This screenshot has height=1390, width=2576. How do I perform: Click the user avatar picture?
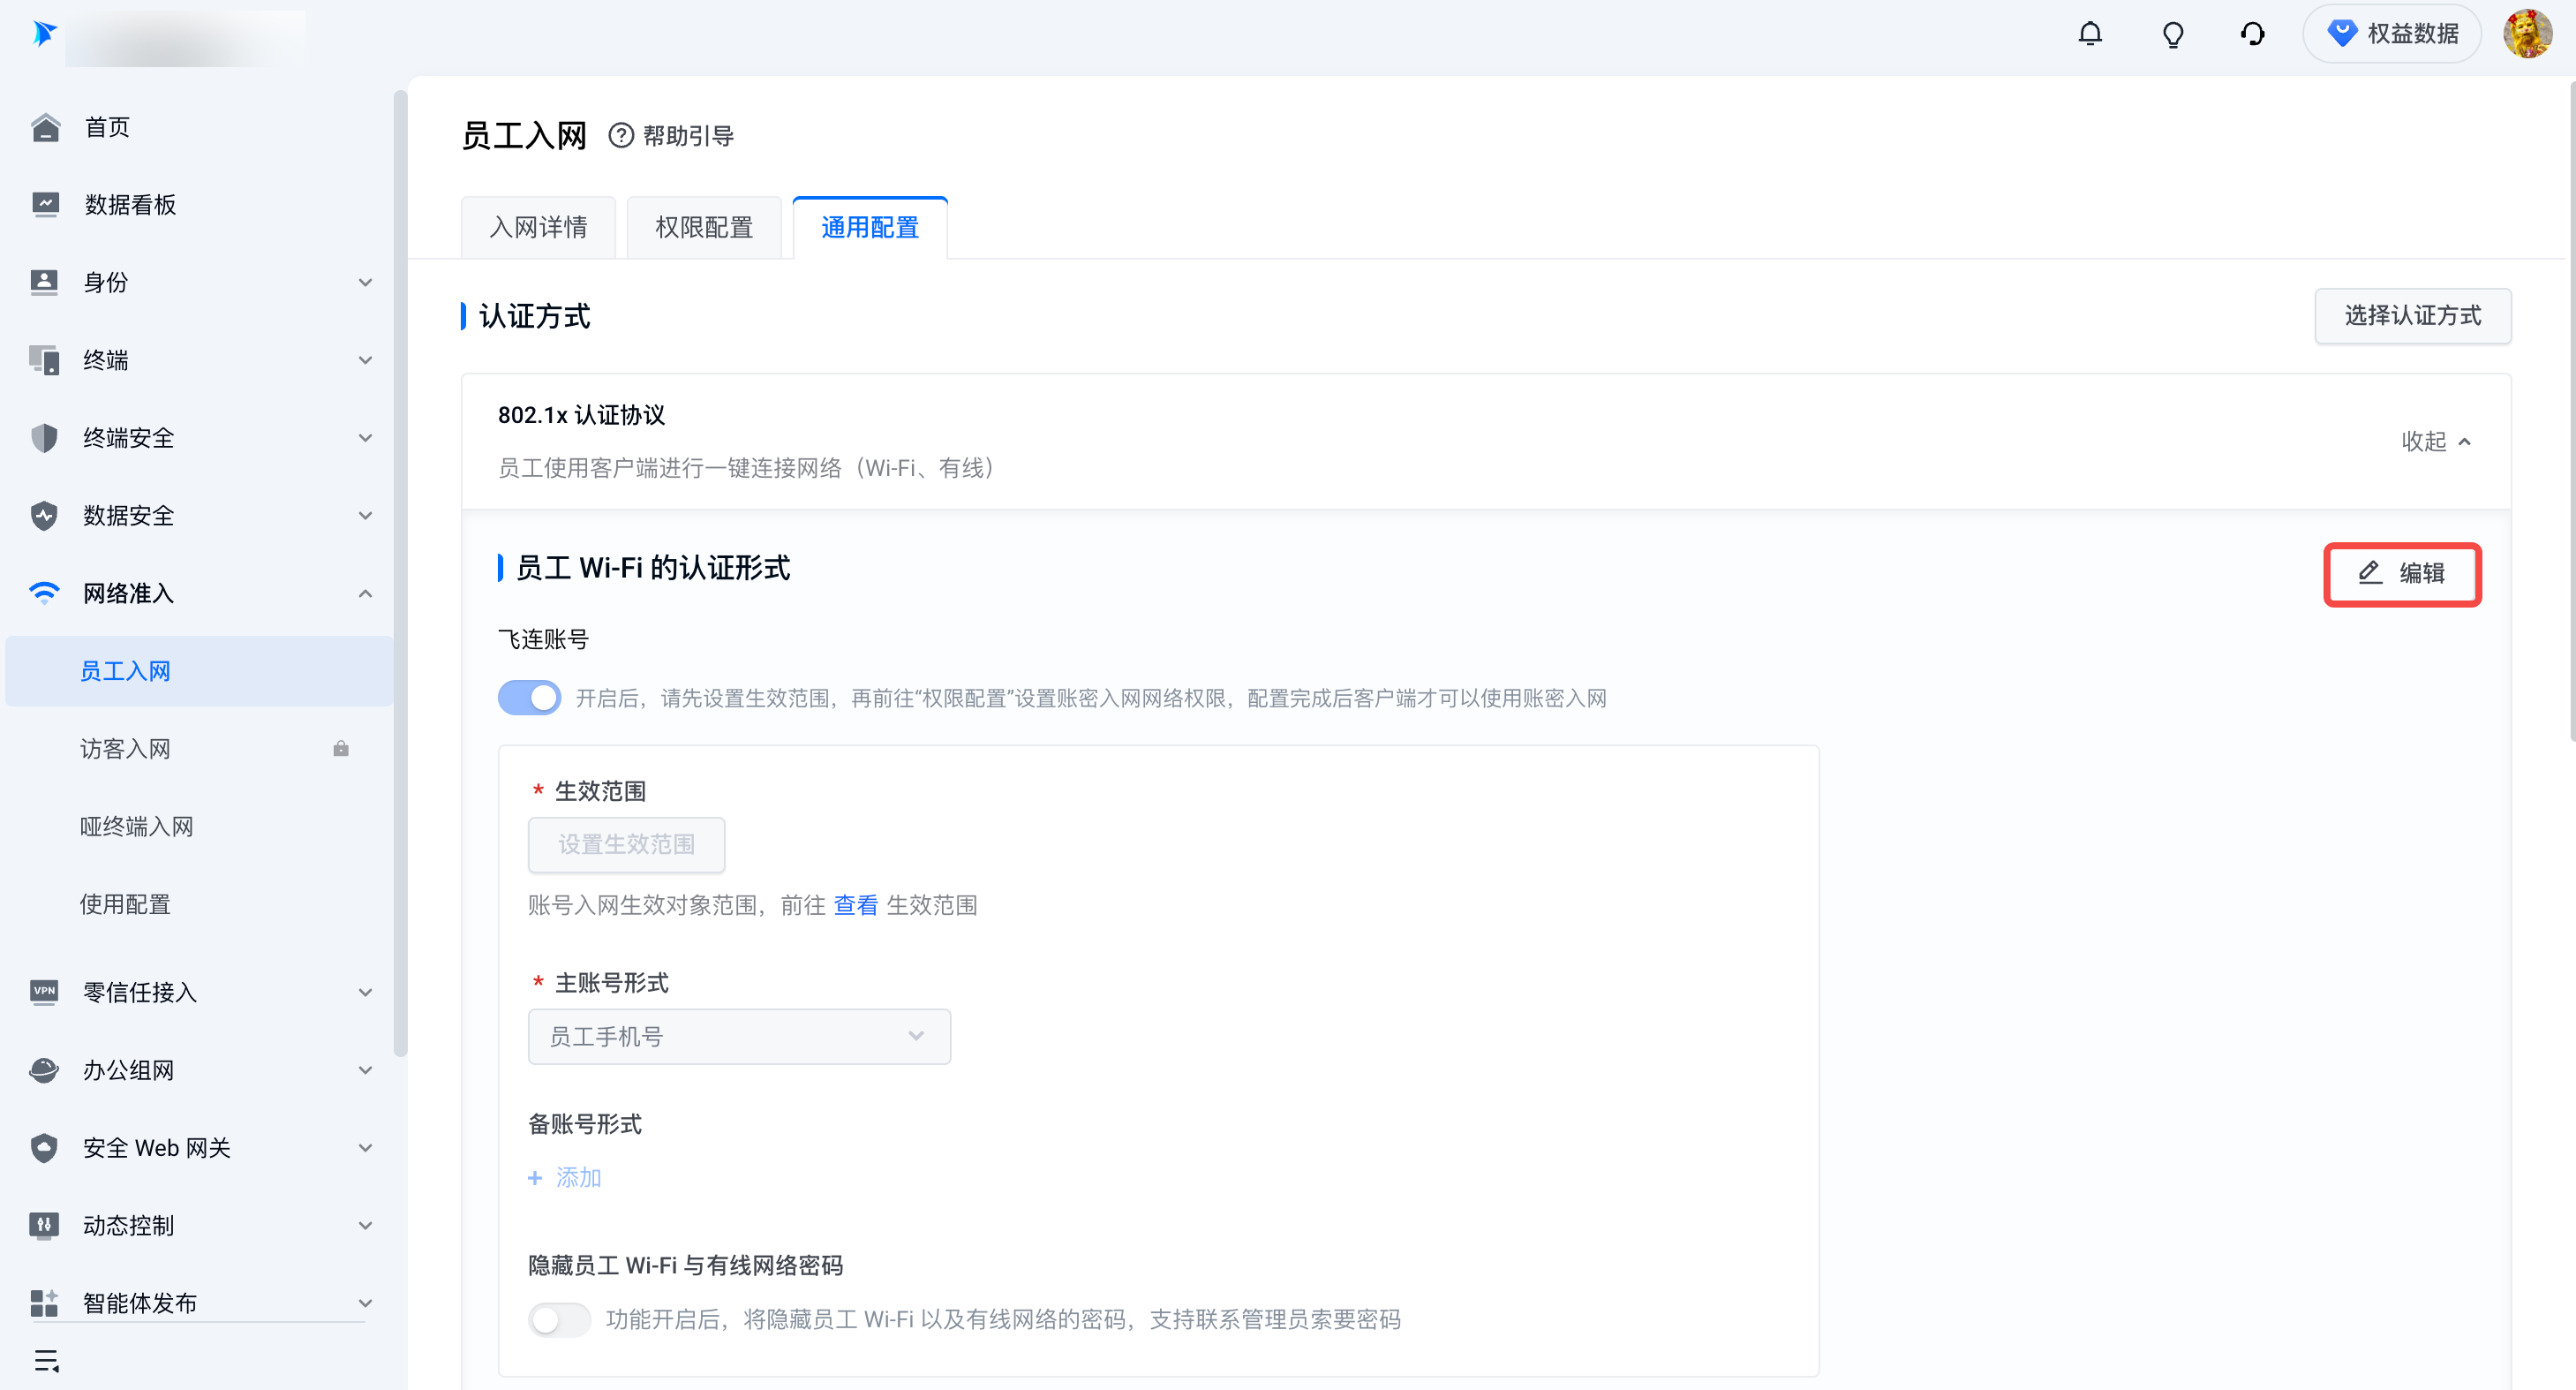coord(2527,34)
